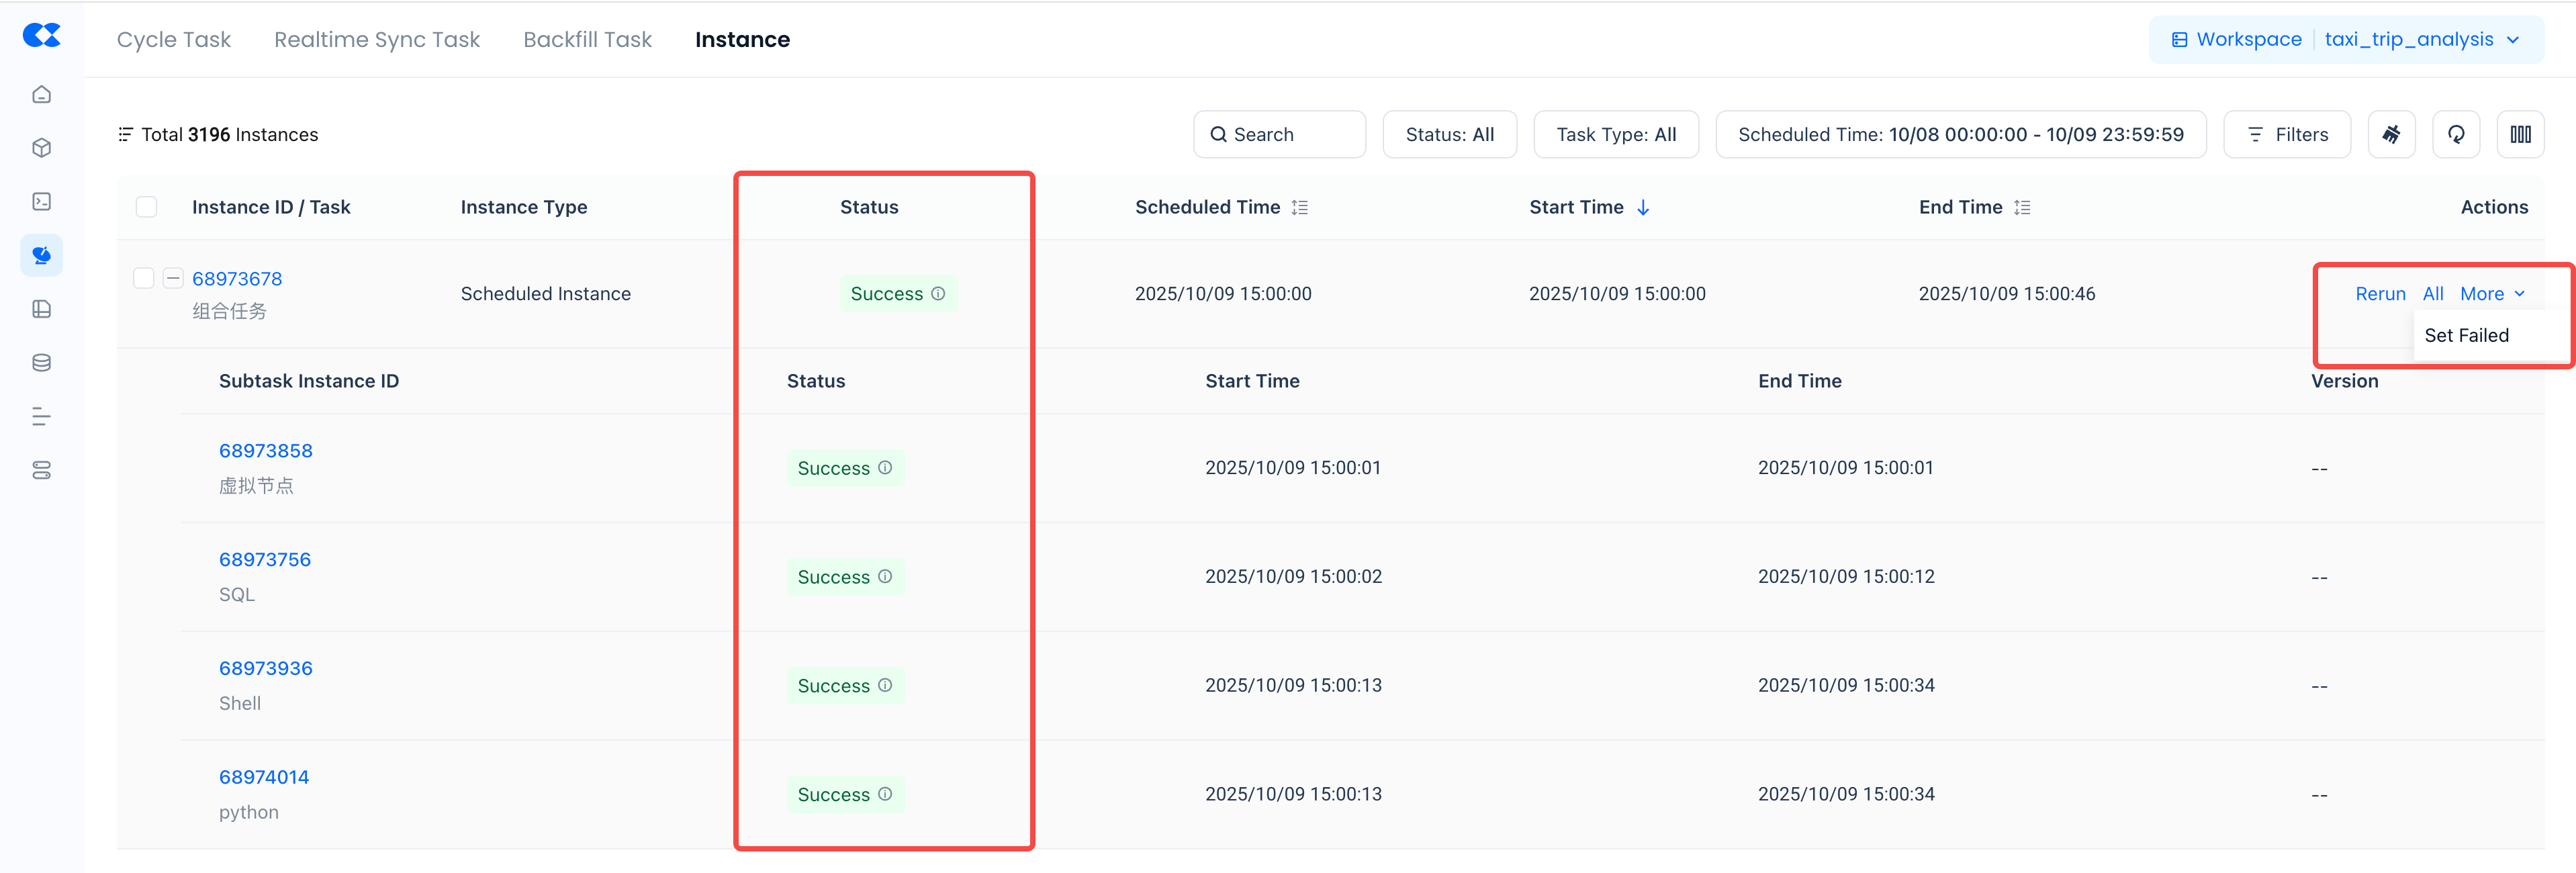Open the terminal console sidebar icon
Image resolution: width=2576 pixels, height=873 pixels.
coord(41,202)
